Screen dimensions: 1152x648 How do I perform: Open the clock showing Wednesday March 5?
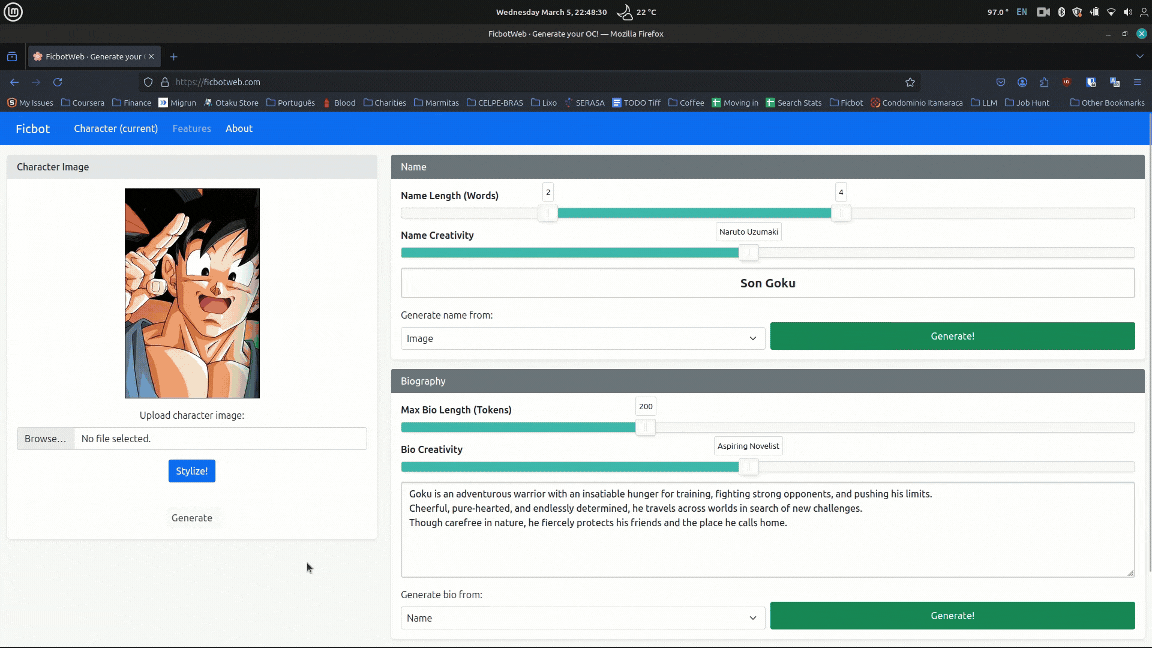[551, 12]
